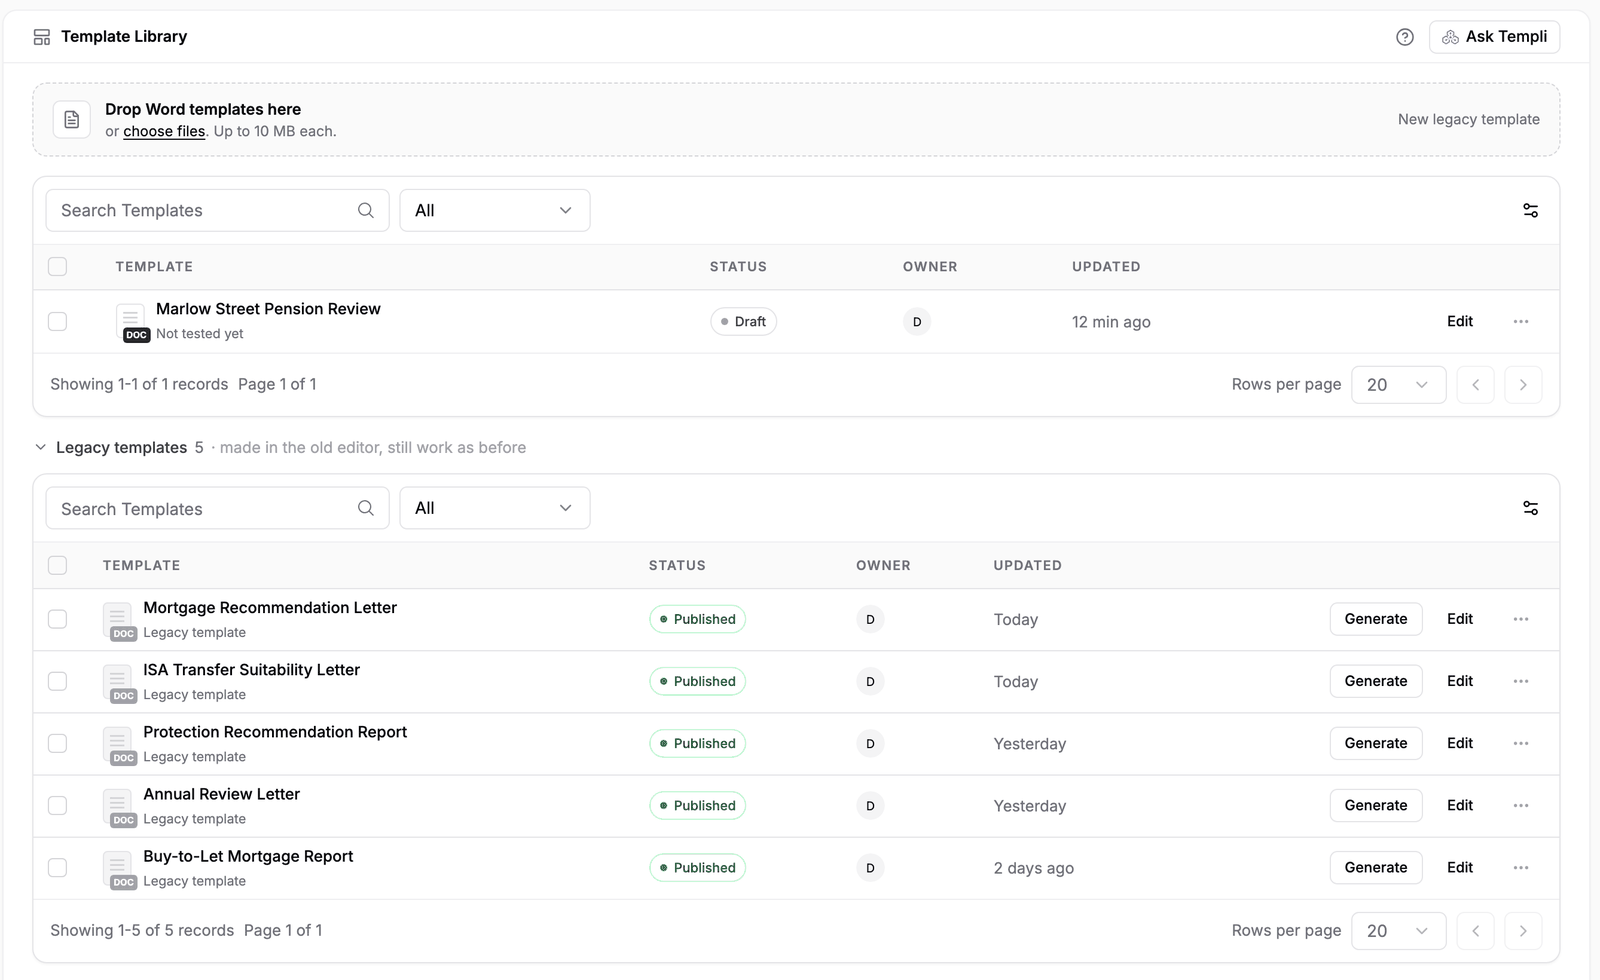This screenshot has height=980, width=1600.
Task: Generate Mortgage Recommendation Letter
Action: coord(1376,619)
